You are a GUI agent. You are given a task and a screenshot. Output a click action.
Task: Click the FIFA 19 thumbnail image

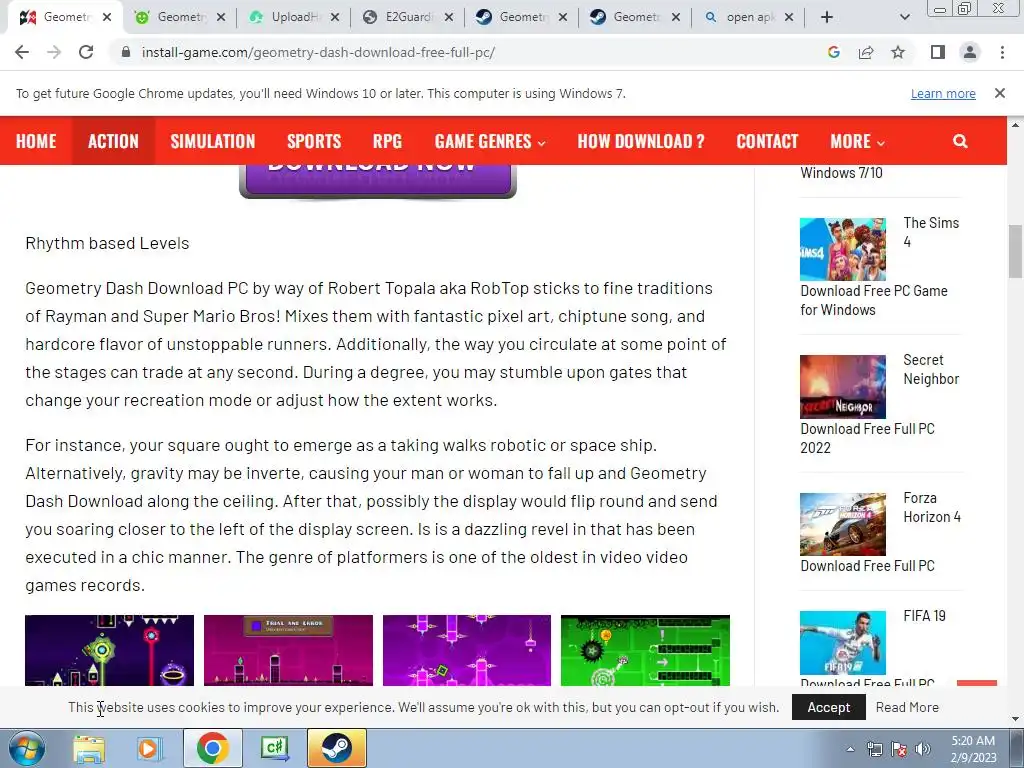point(843,643)
